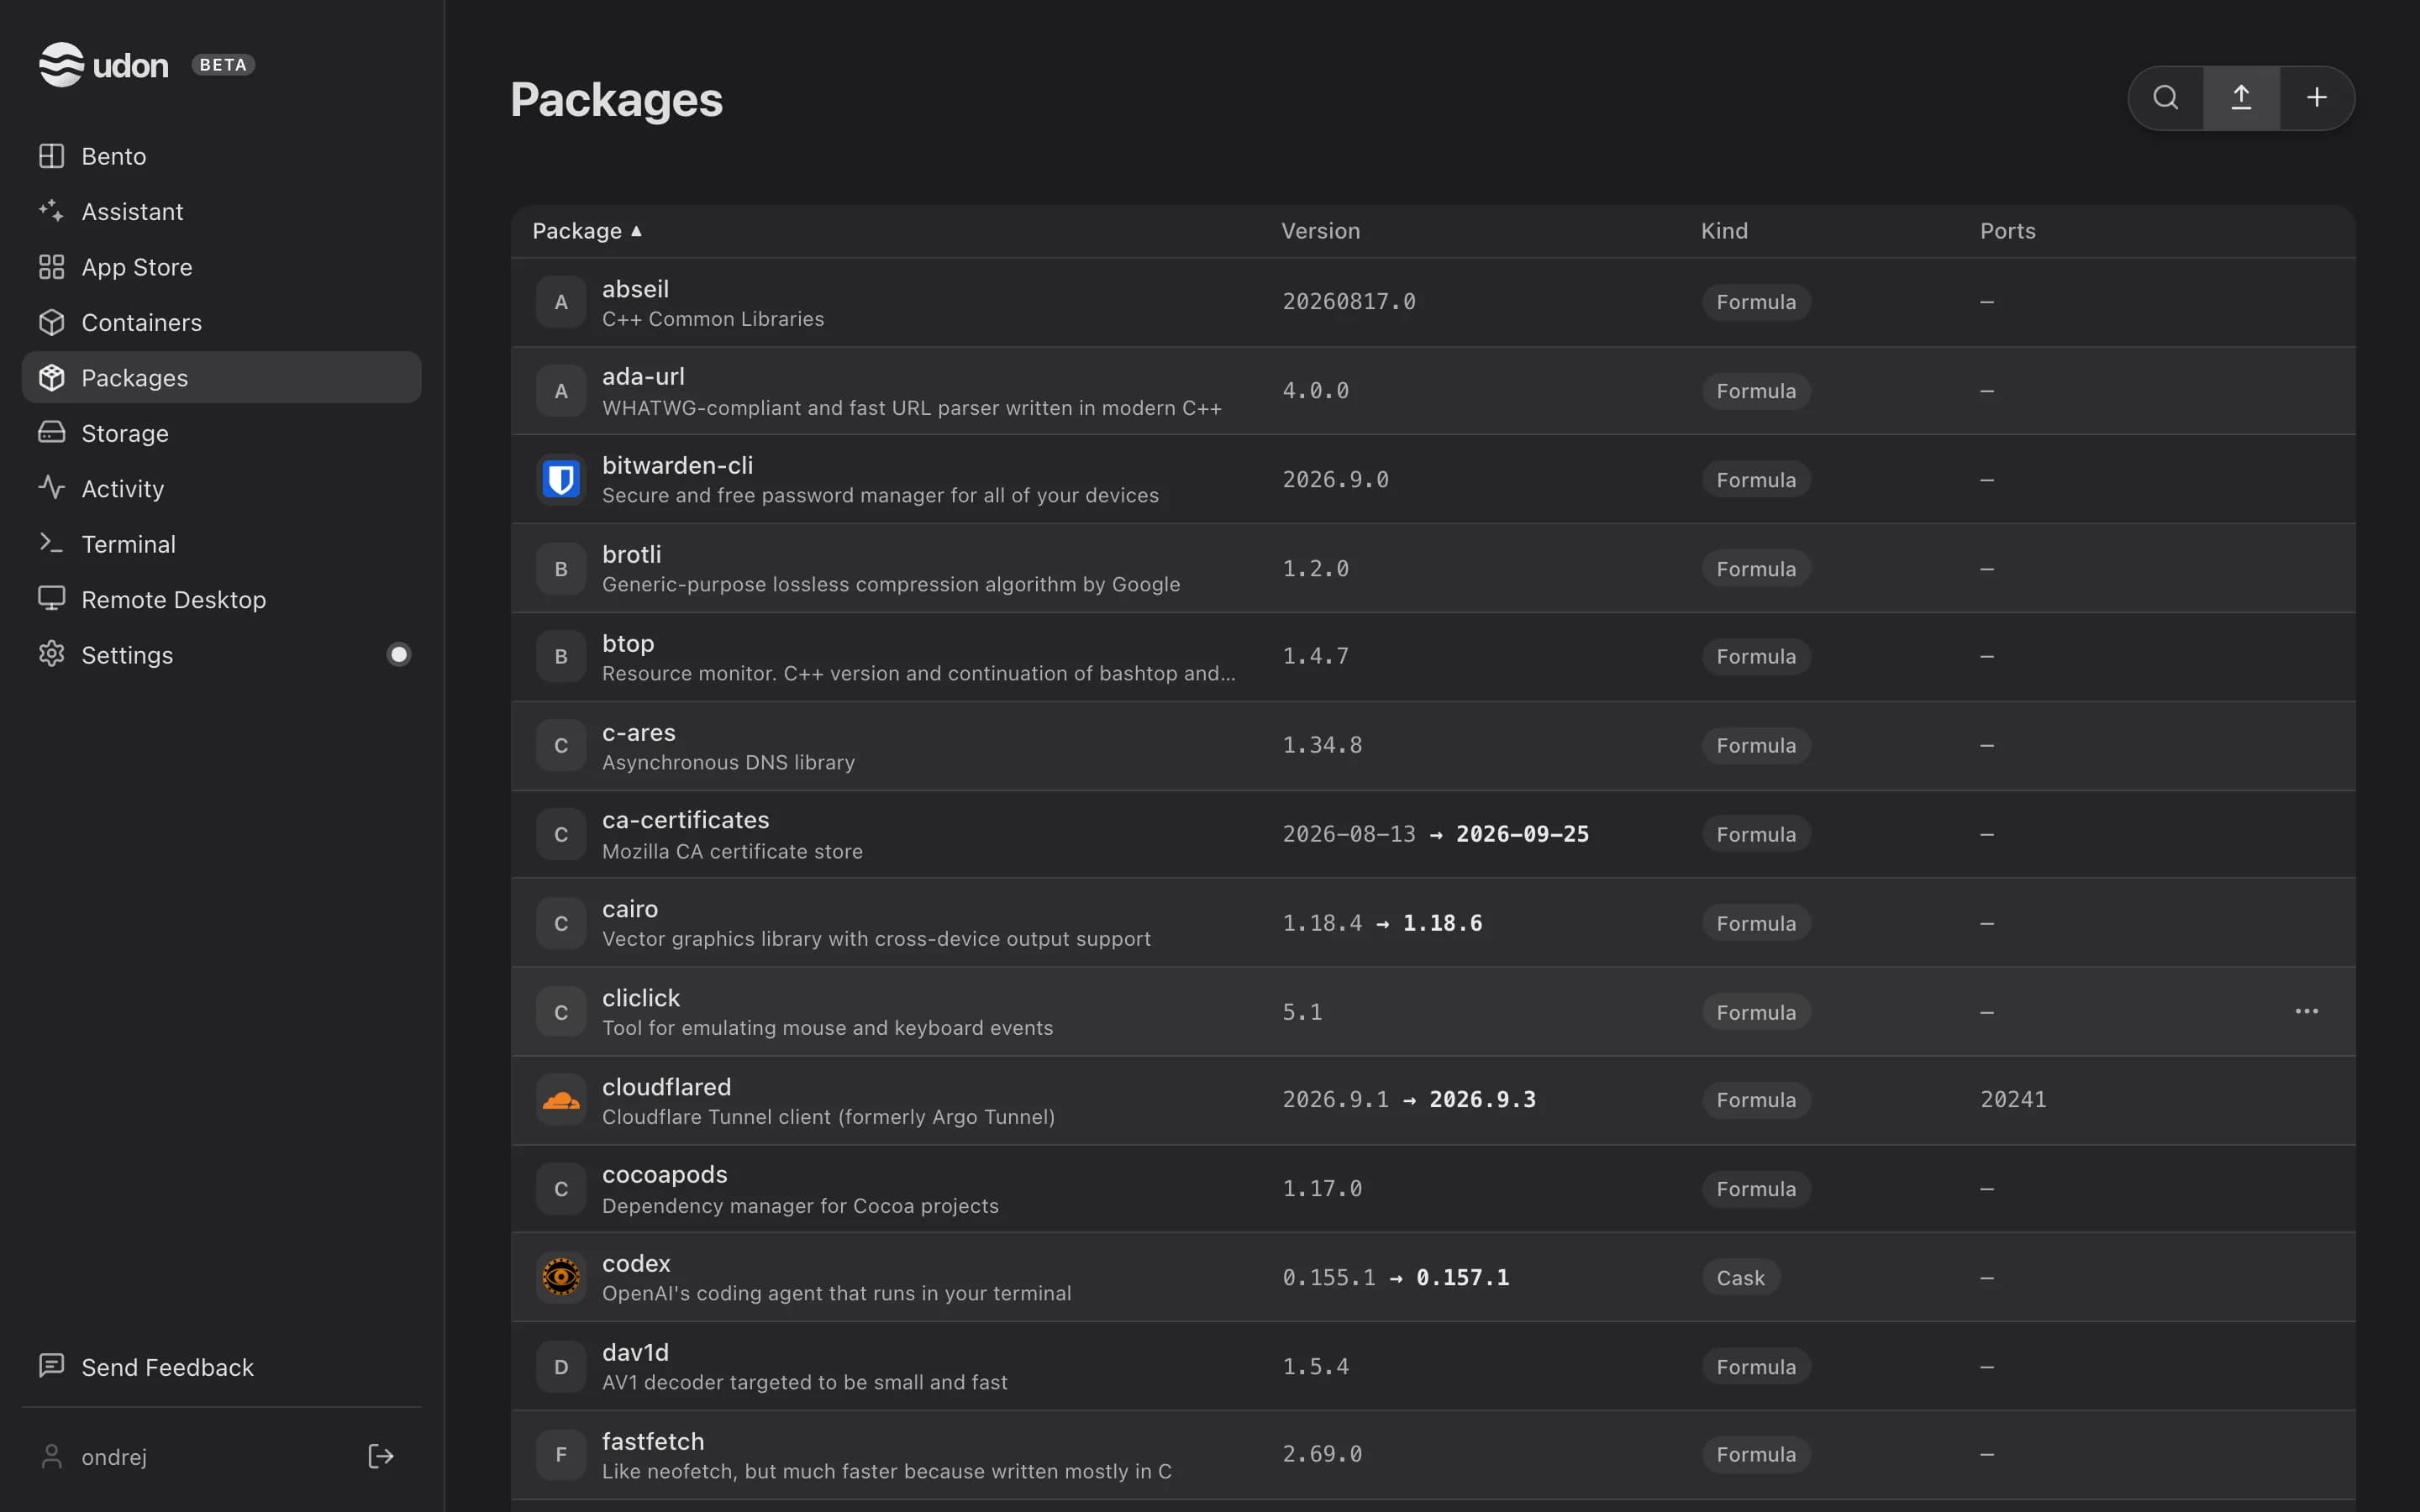Click the bitwarden-cli shield icon
This screenshot has width=2420, height=1512.
coord(561,480)
